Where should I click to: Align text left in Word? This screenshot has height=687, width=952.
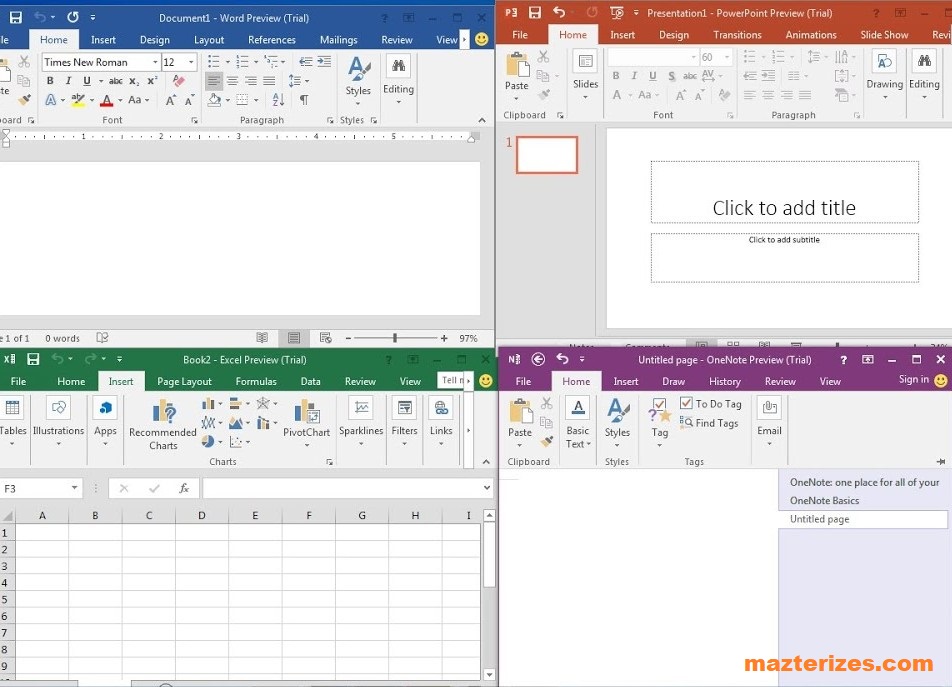pyautogui.click(x=214, y=81)
